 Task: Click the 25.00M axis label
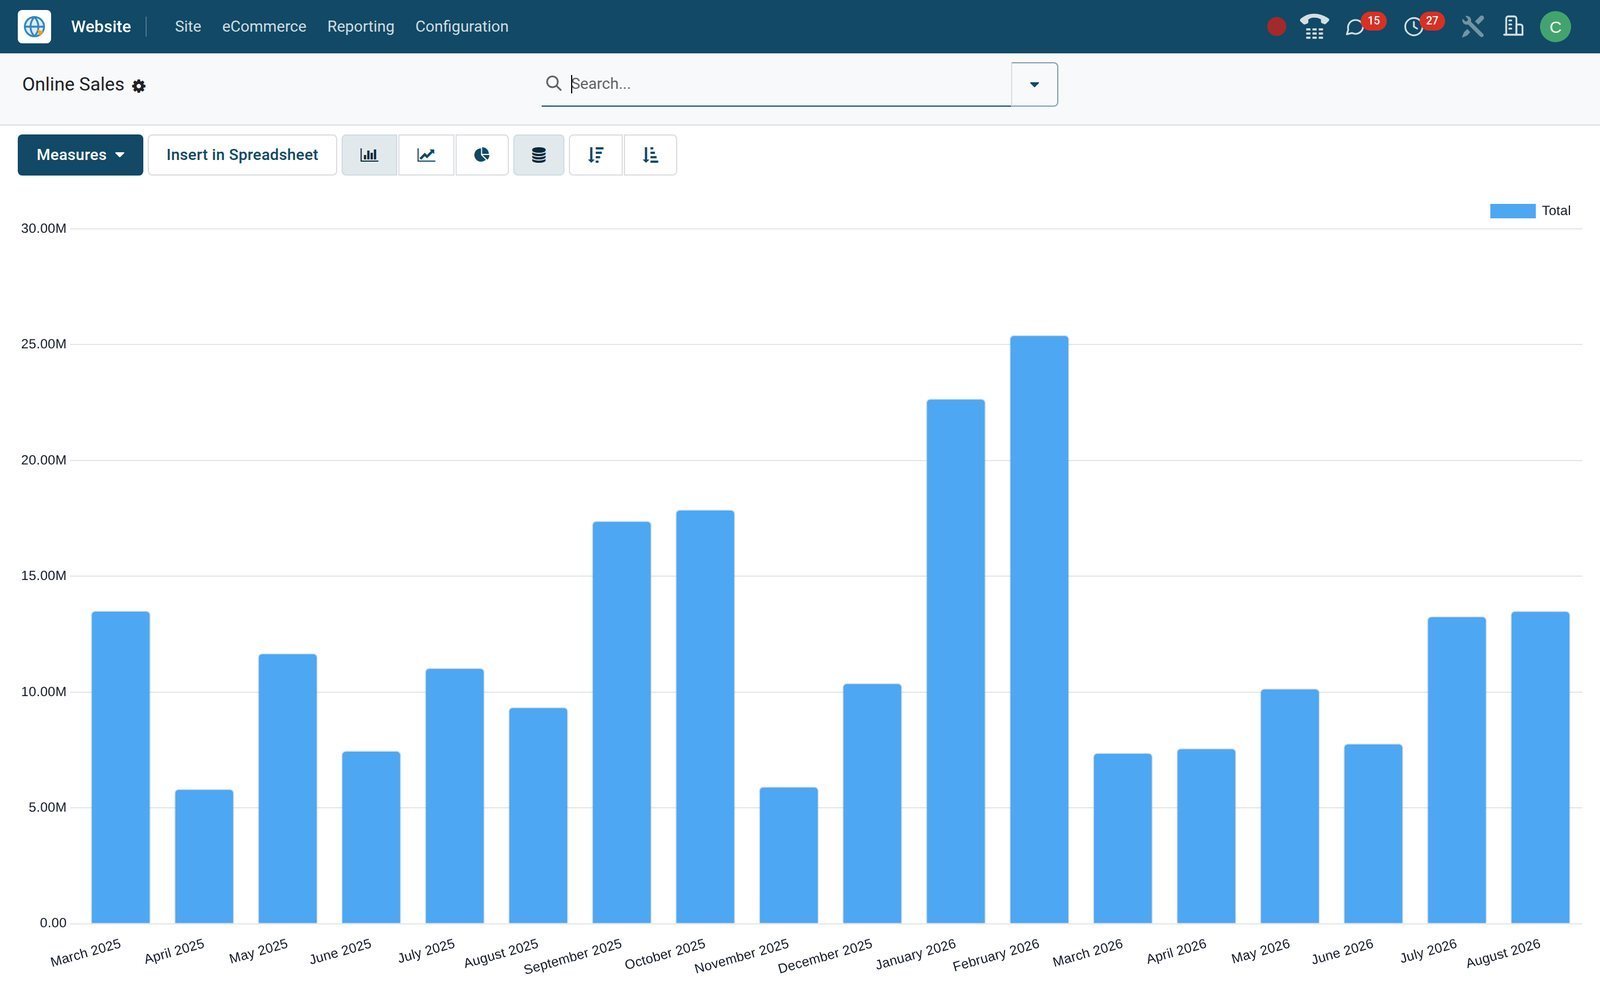click(x=44, y=344)
